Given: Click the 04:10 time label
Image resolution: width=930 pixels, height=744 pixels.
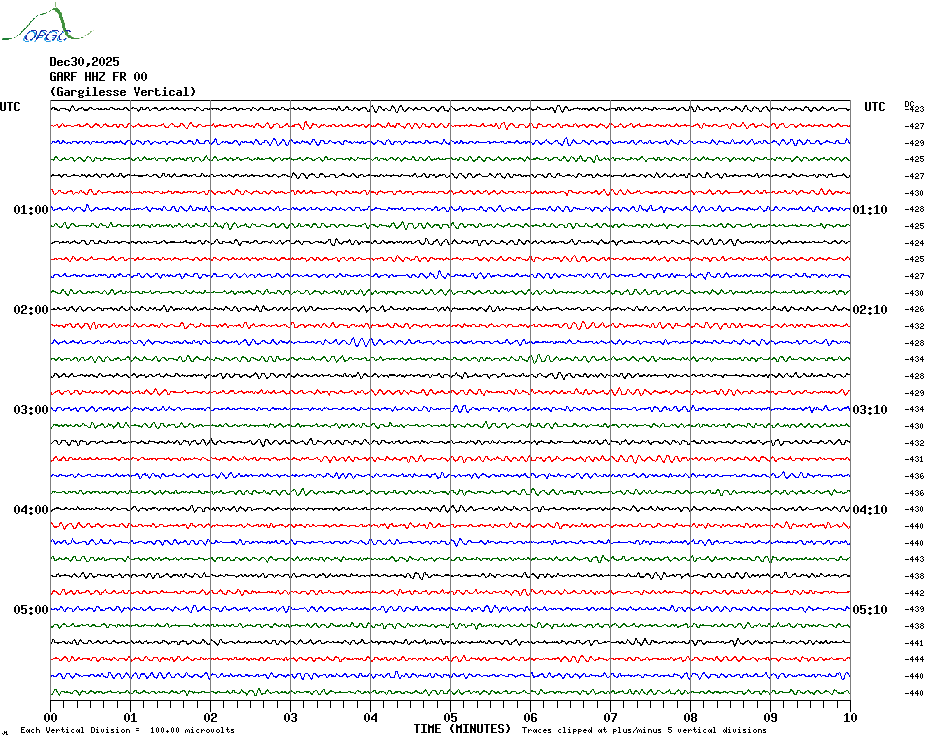Looking at the screenshot, I should [870, 510].
